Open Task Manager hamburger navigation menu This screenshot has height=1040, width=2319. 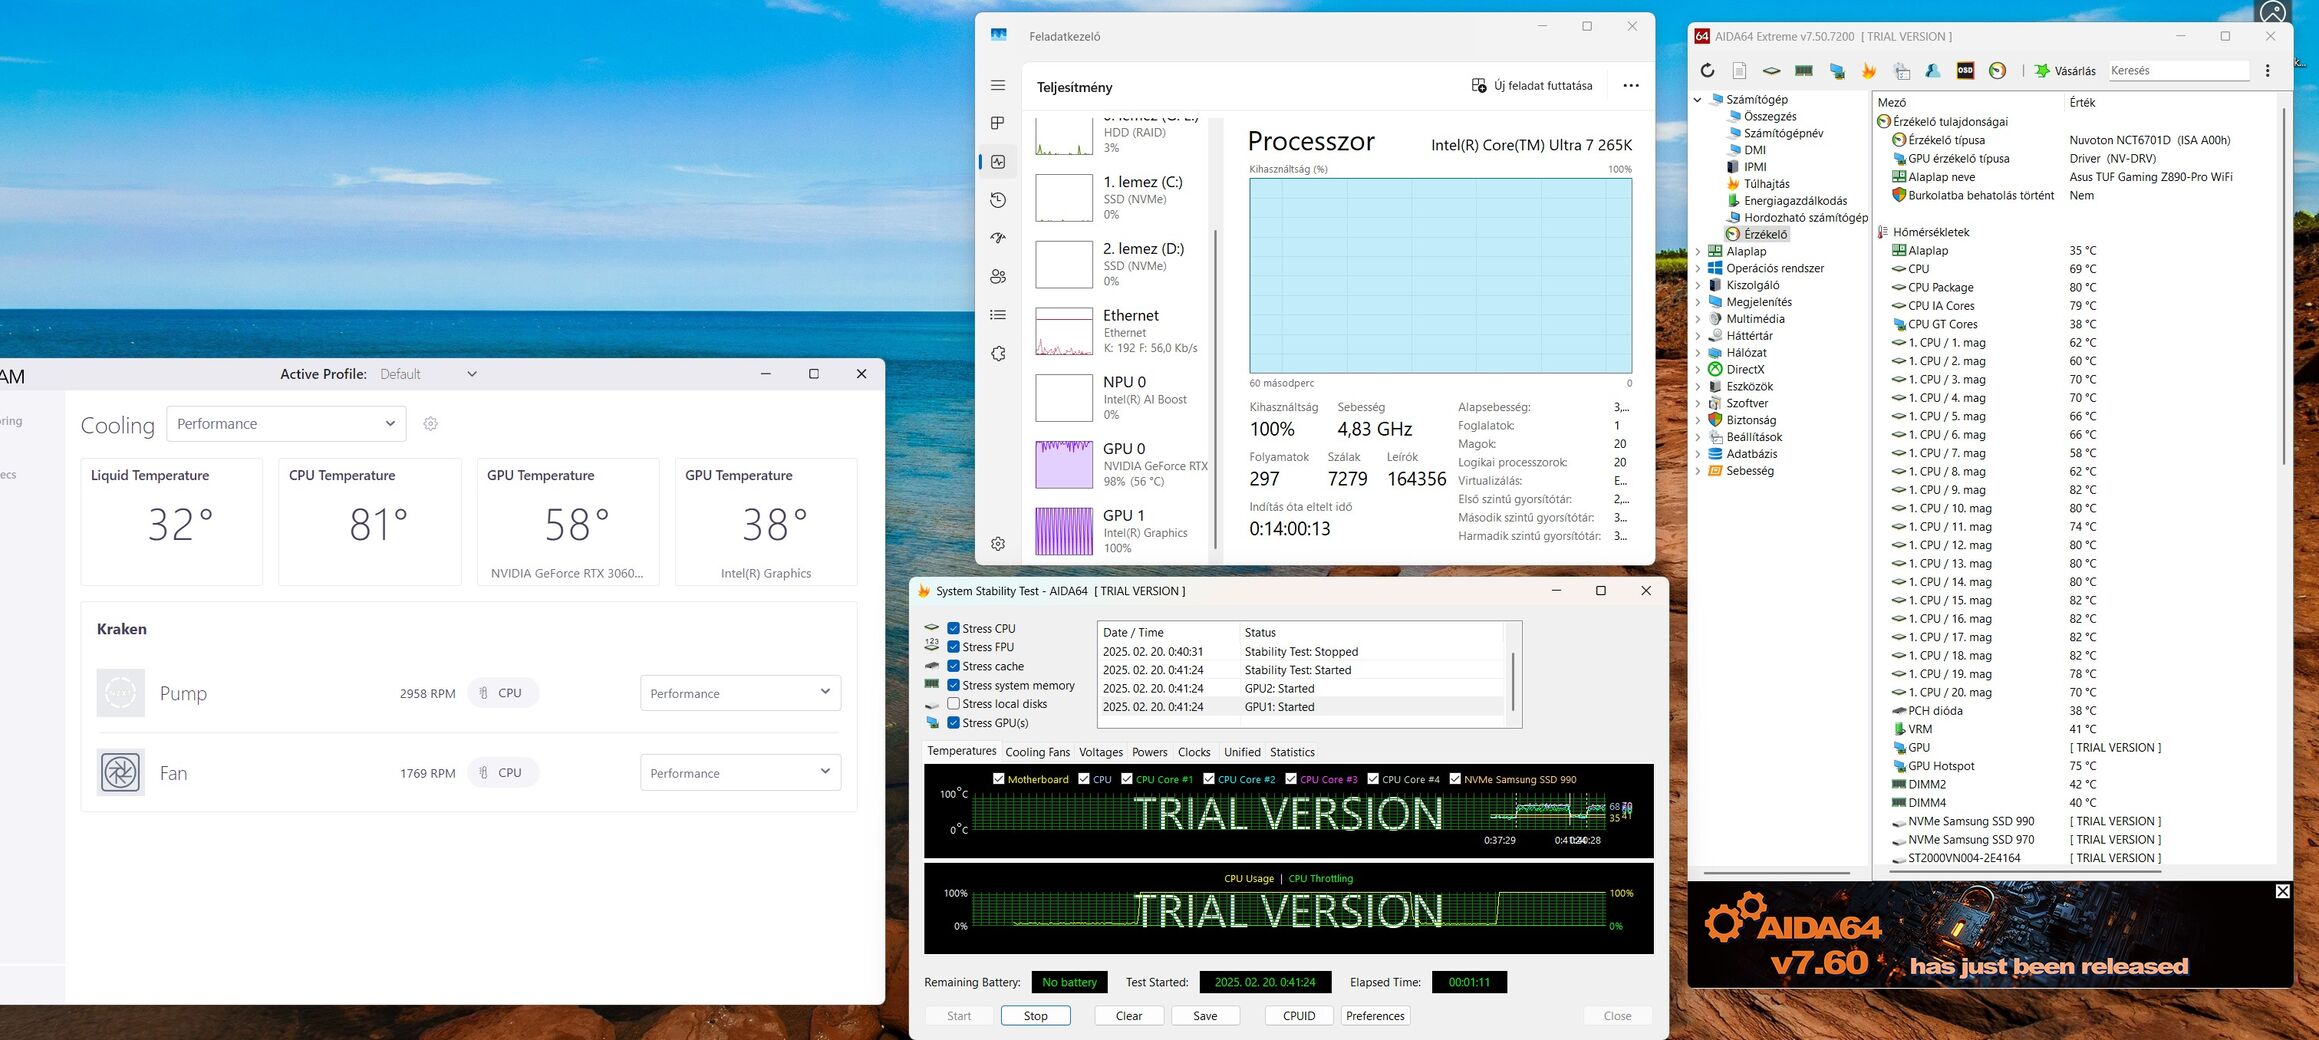[x=998, y=86]
